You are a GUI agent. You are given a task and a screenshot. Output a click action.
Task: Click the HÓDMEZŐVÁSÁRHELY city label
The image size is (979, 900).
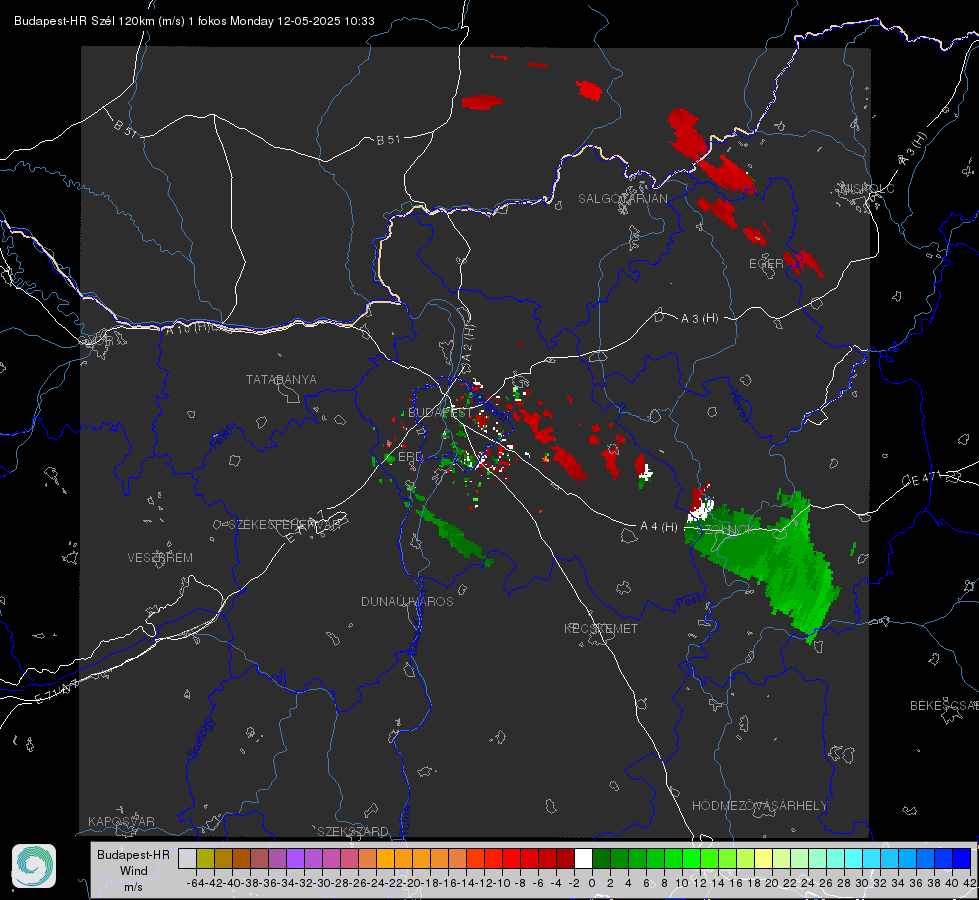click(x=759, y=806)
